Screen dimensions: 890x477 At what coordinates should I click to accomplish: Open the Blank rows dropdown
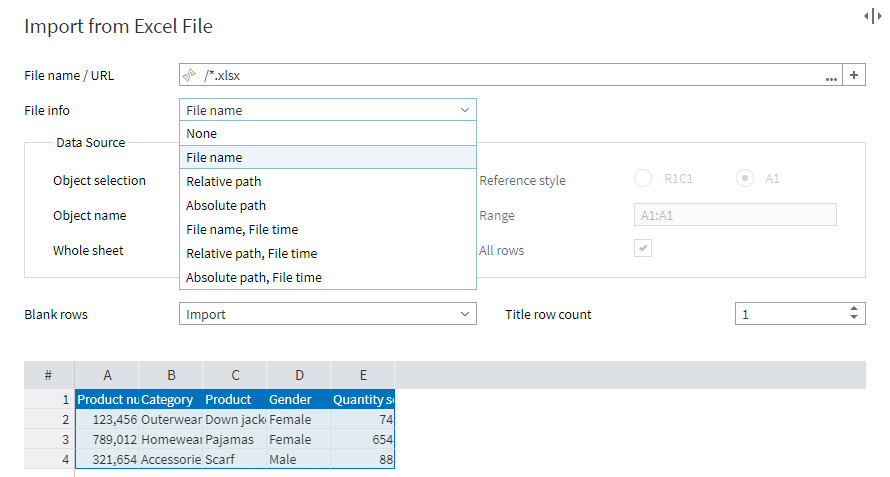tap(327, 314)
